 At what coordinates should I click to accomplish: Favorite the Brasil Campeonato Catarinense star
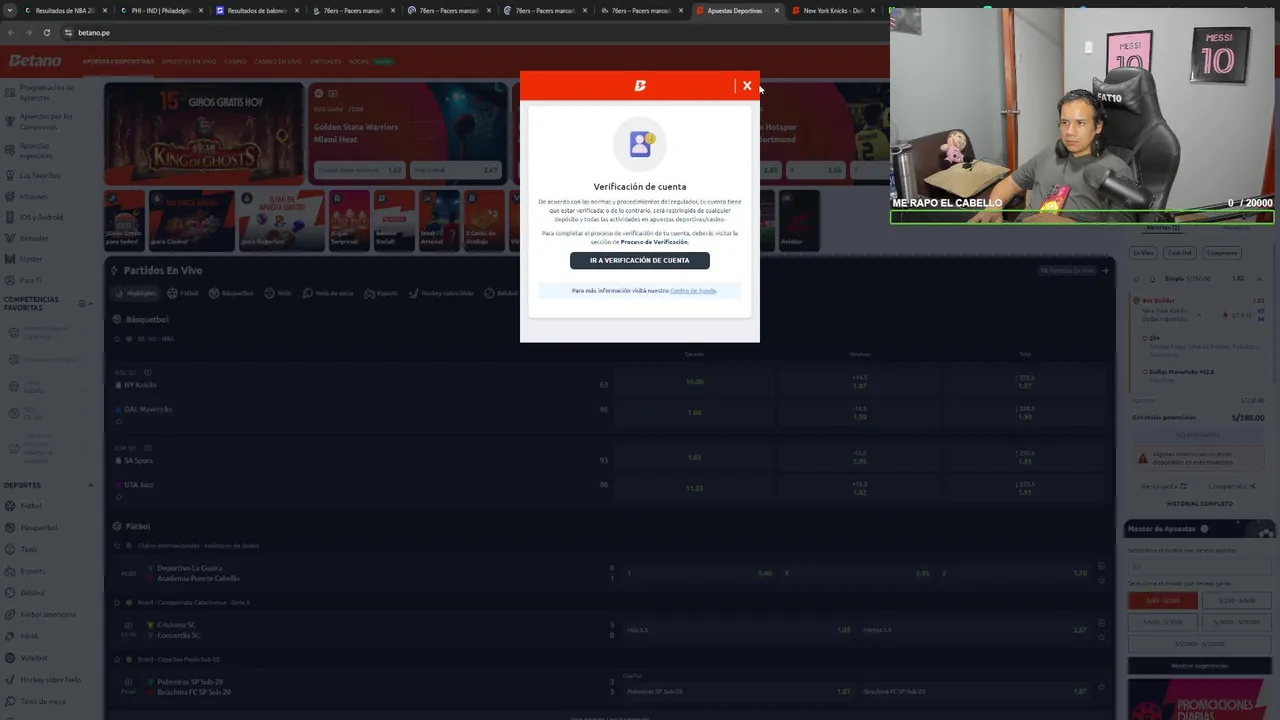tap(116, 603)
